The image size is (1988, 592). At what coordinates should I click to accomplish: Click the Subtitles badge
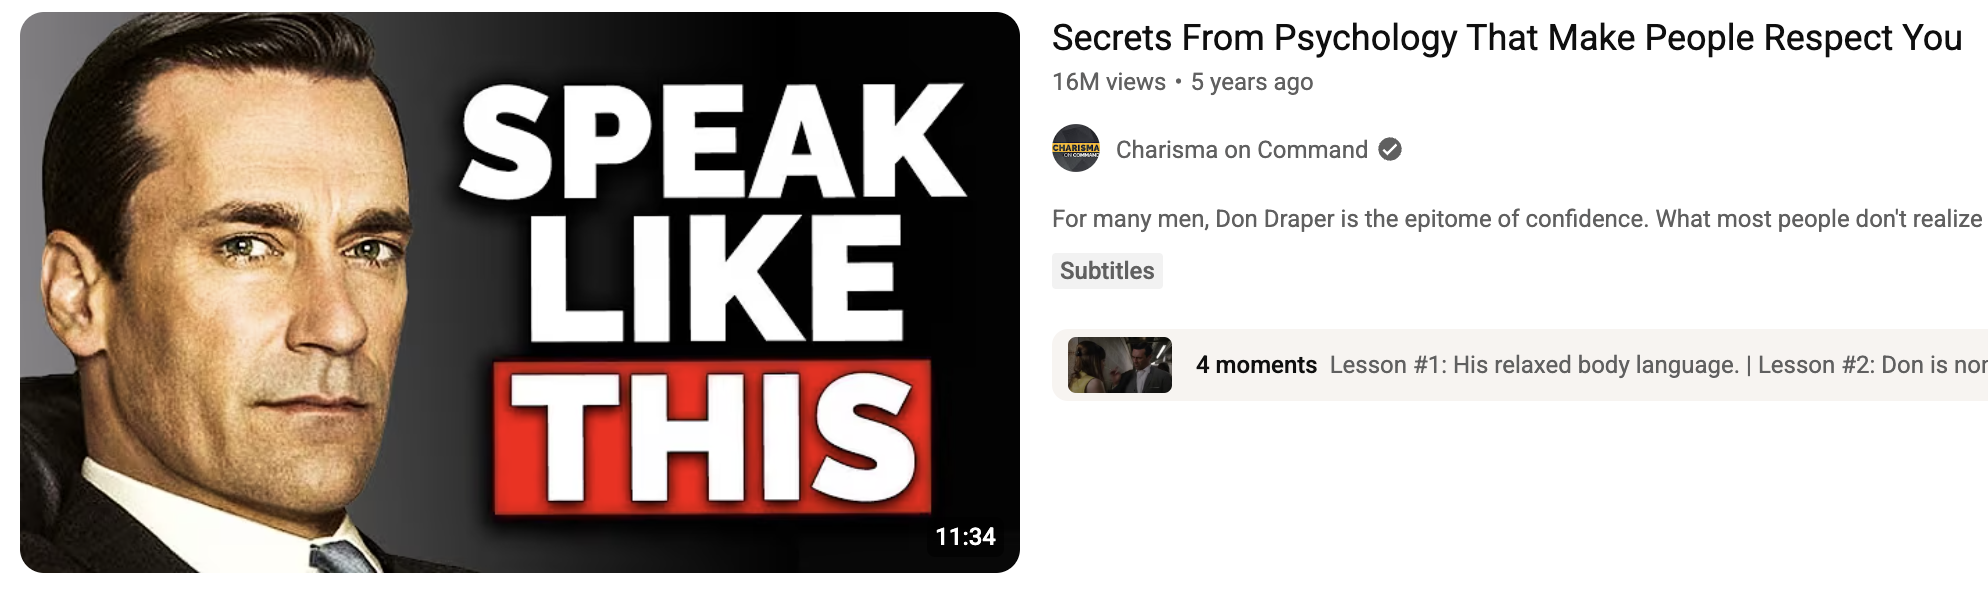point(1107,271)
